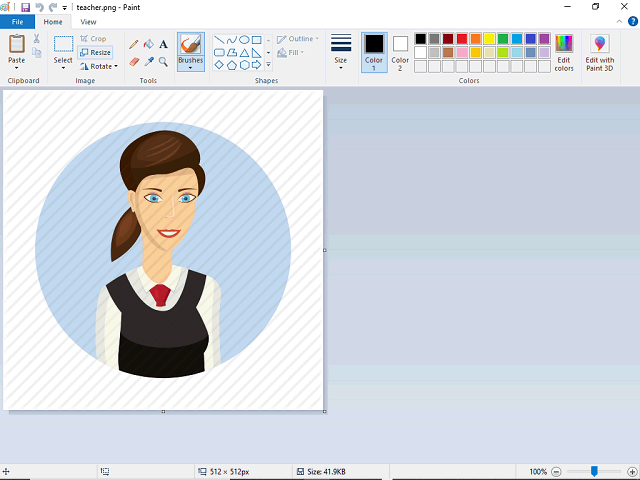Screen dimensions: 640x480
Task: Make Color 2 the active color
Action: [400, 52]
